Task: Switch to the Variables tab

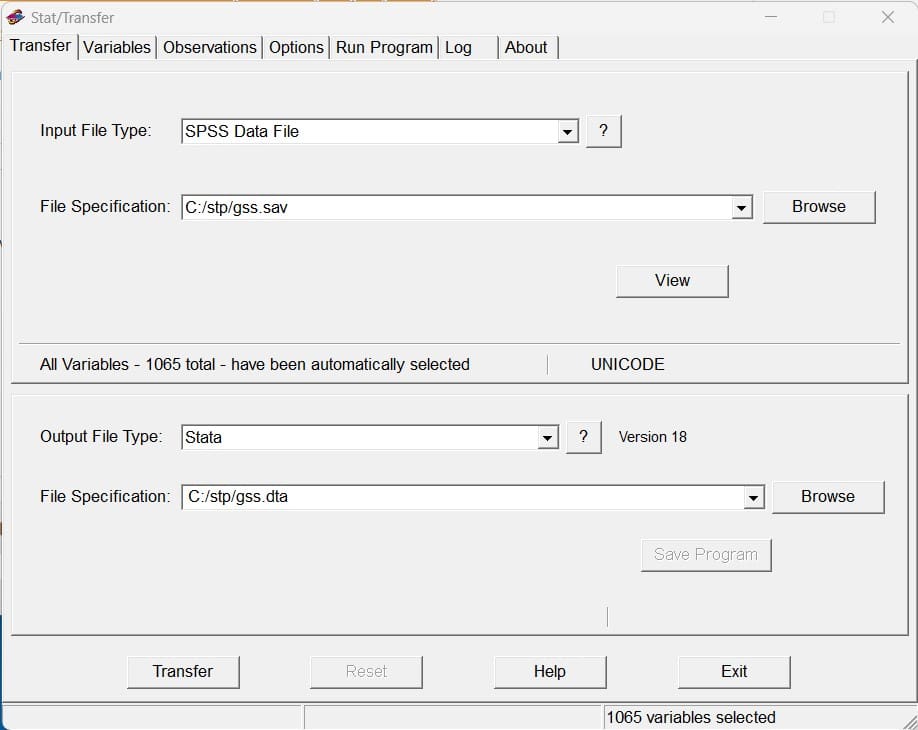Action: pos(117,47)
